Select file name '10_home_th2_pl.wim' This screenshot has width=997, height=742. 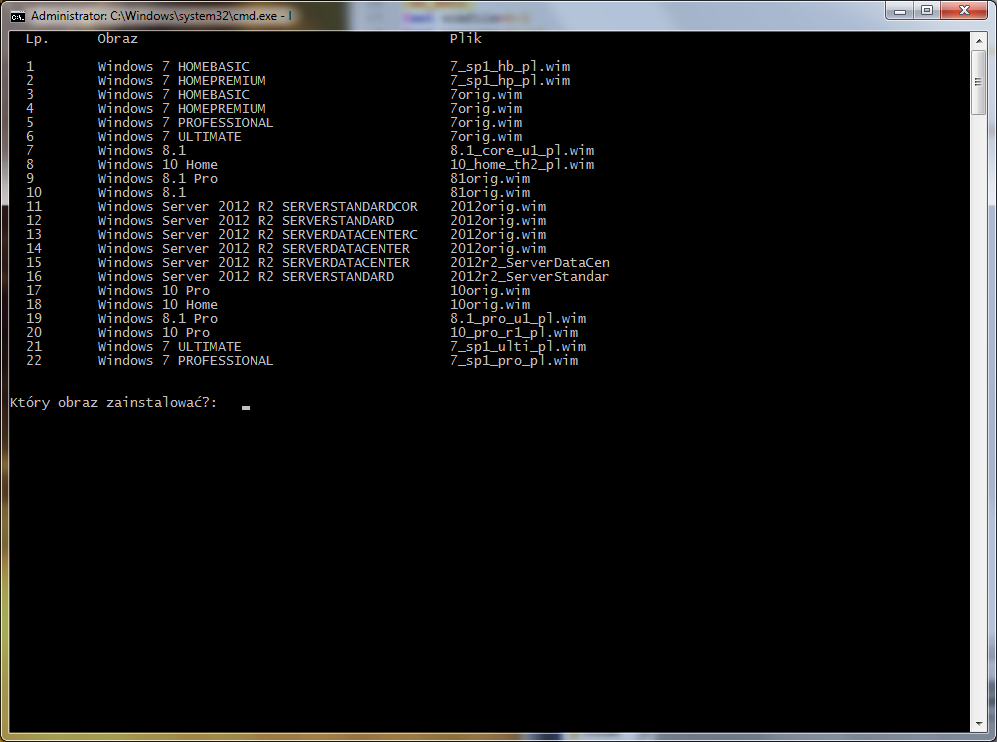(522, 165)
